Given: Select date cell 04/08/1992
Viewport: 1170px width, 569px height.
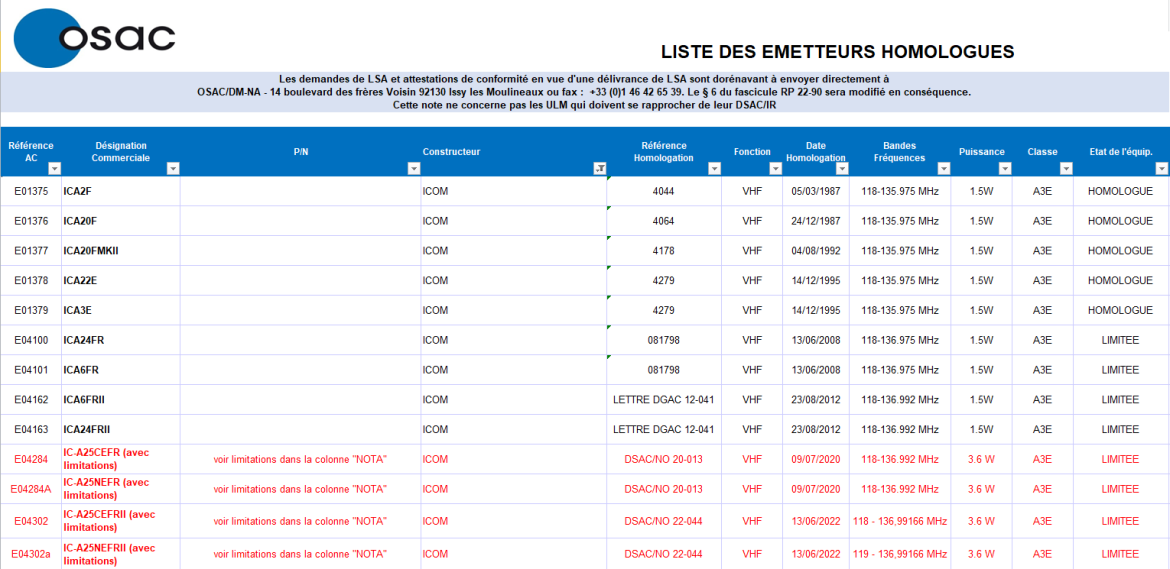Looking at the screenshot, I should click(x=816, y=251).
